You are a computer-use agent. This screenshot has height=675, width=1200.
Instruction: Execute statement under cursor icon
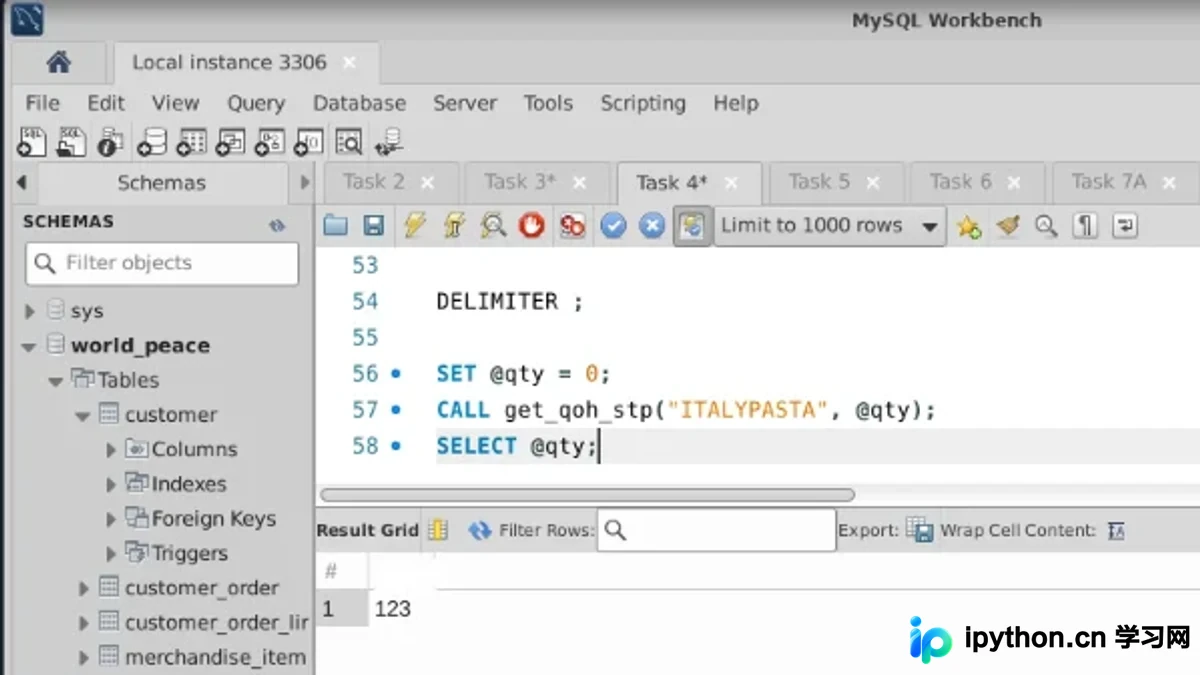click(x=453, y=226)
